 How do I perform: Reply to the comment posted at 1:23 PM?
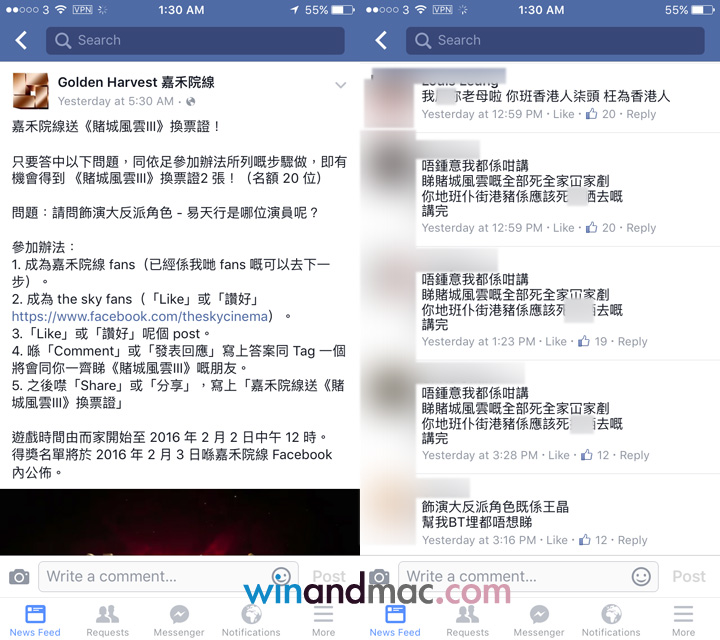632,342
